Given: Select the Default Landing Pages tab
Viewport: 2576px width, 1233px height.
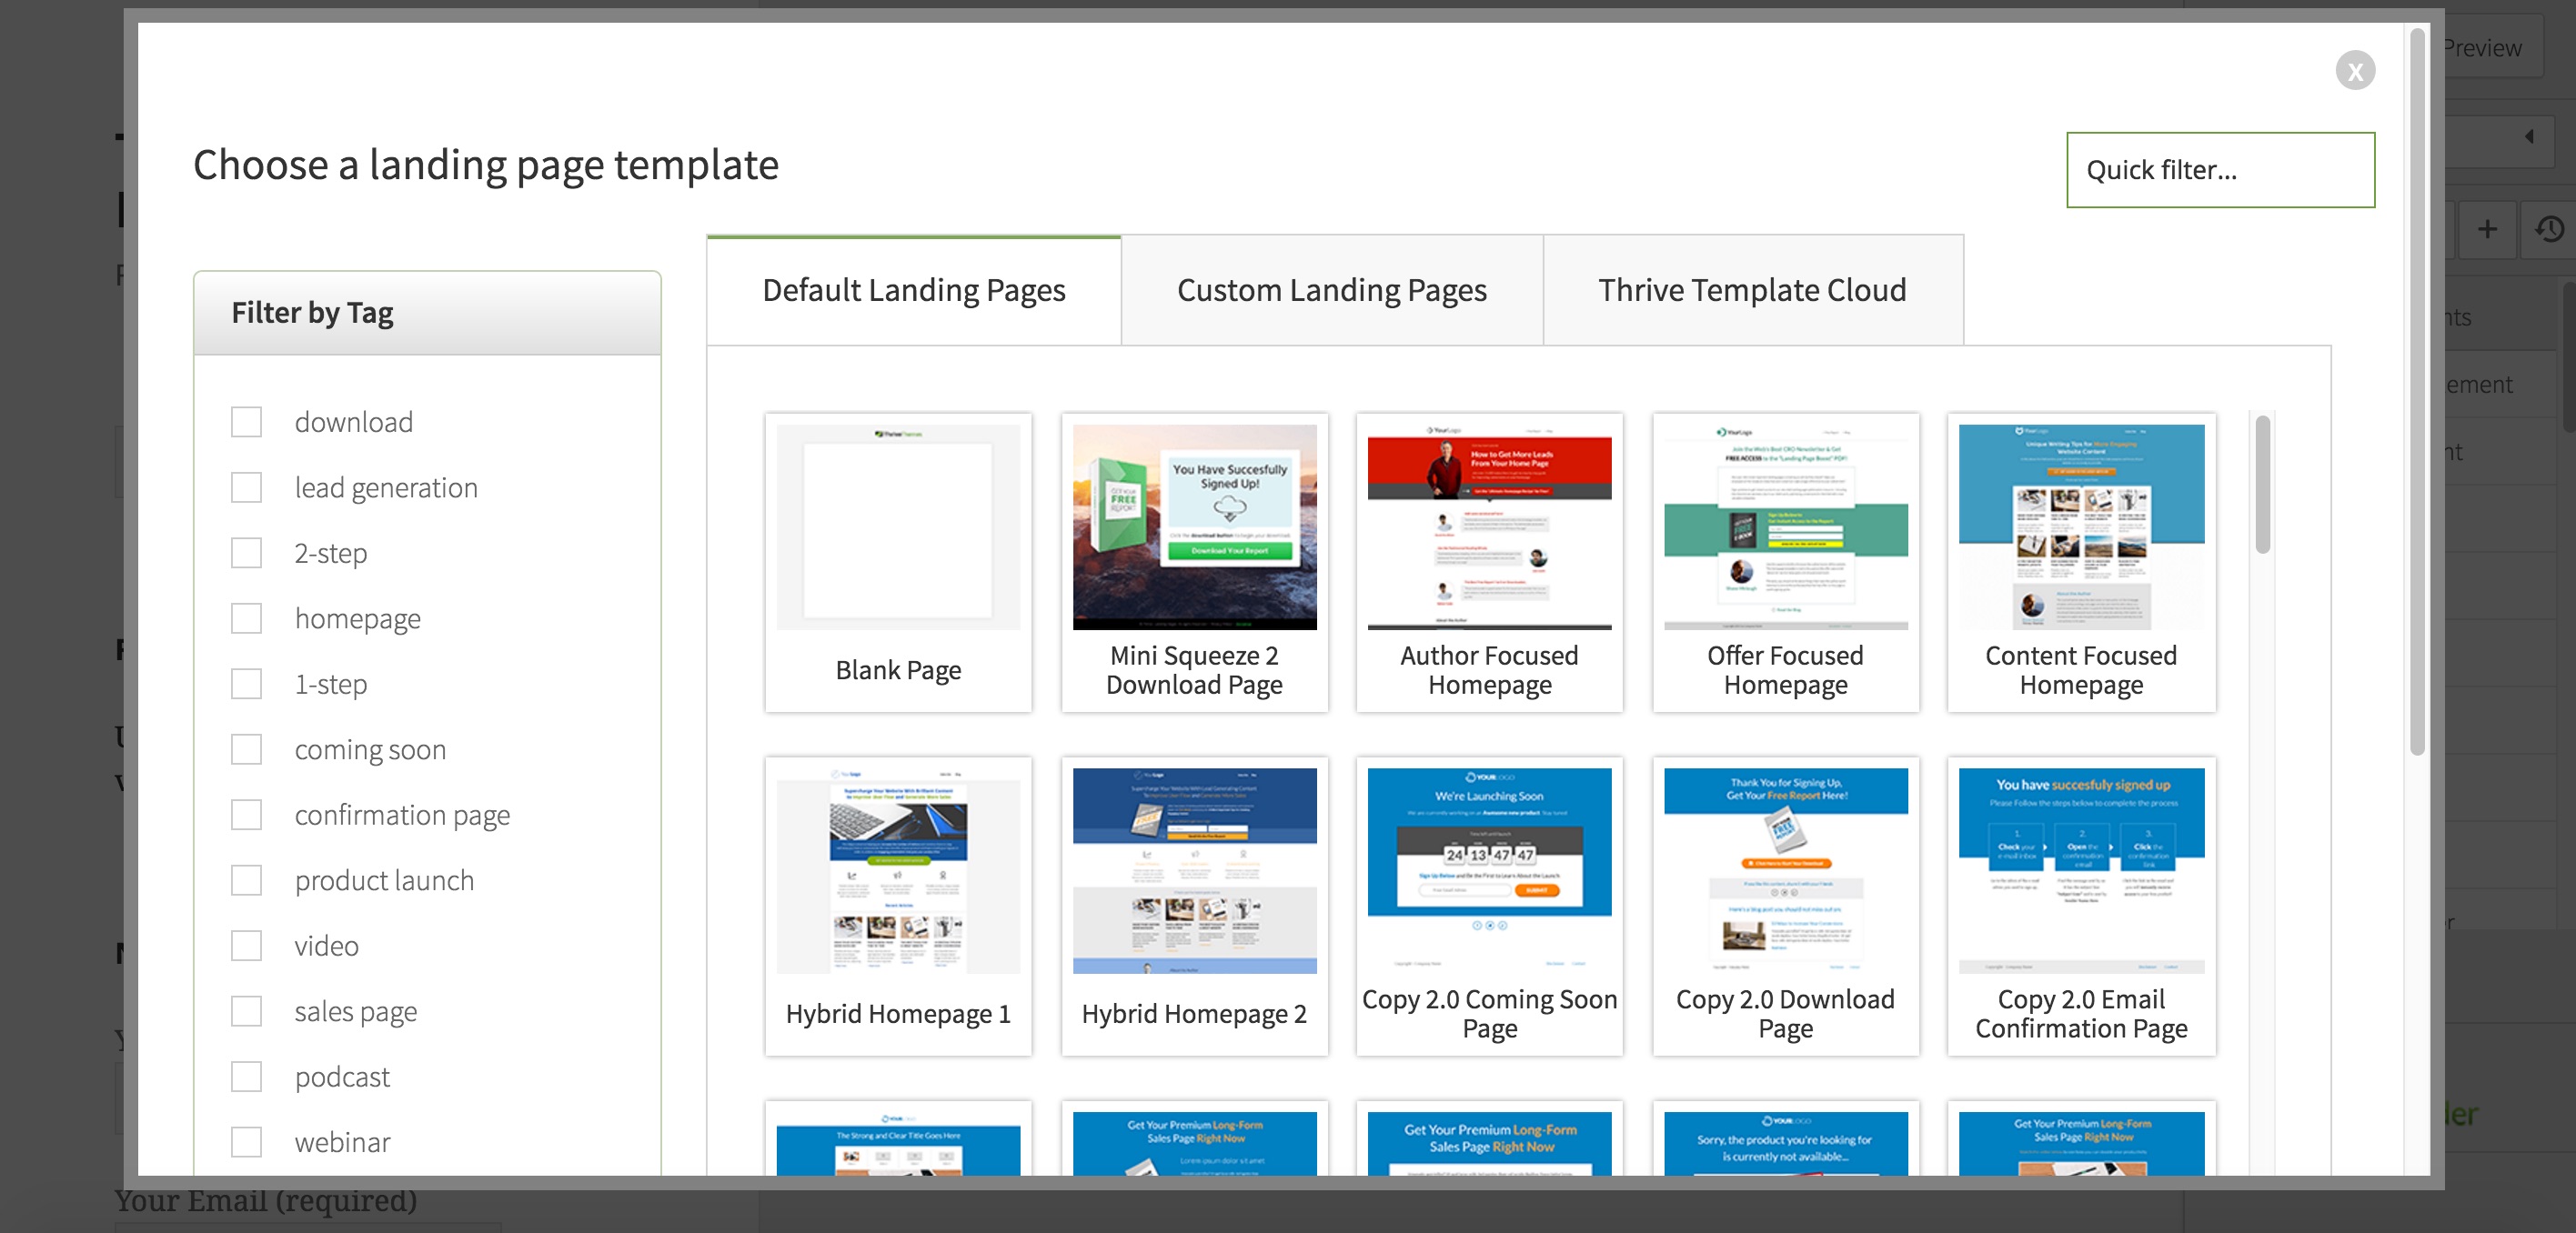Looking at the screenshot, I should click(913, 290).
